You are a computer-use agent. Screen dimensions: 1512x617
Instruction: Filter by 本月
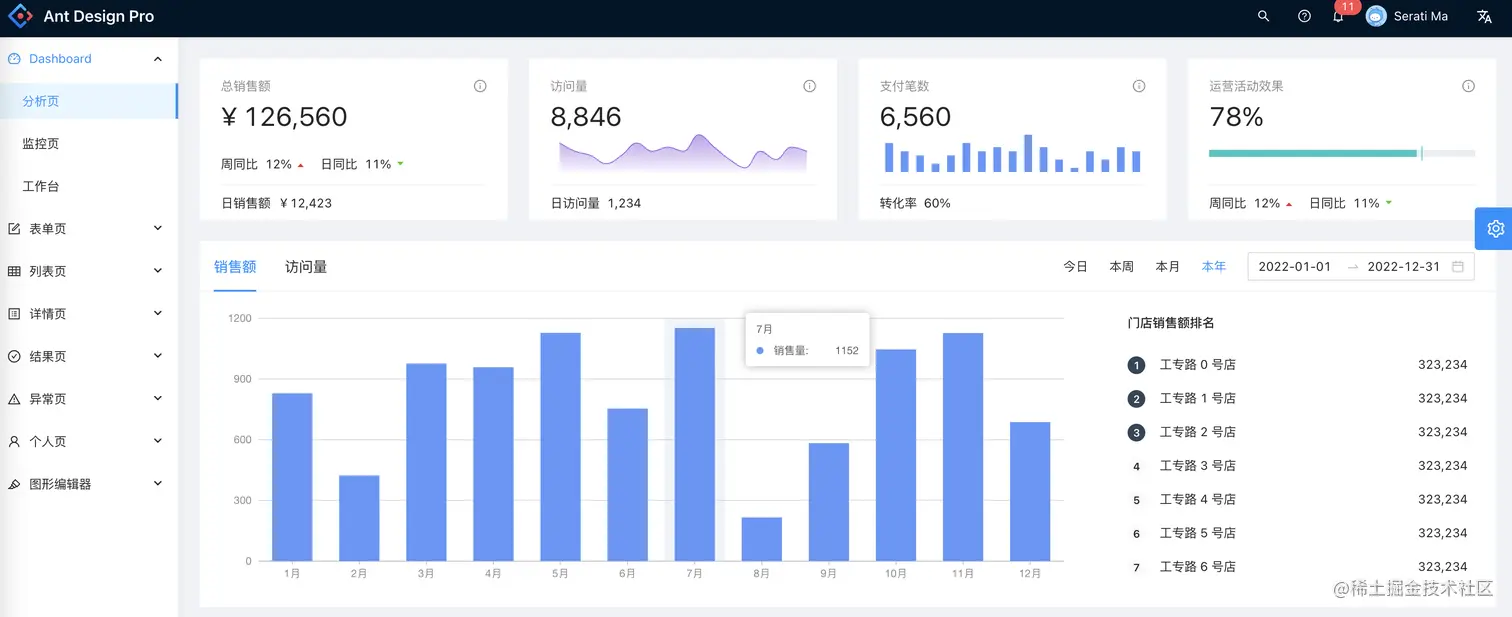pyautogui.click(x=1167, y=267)
